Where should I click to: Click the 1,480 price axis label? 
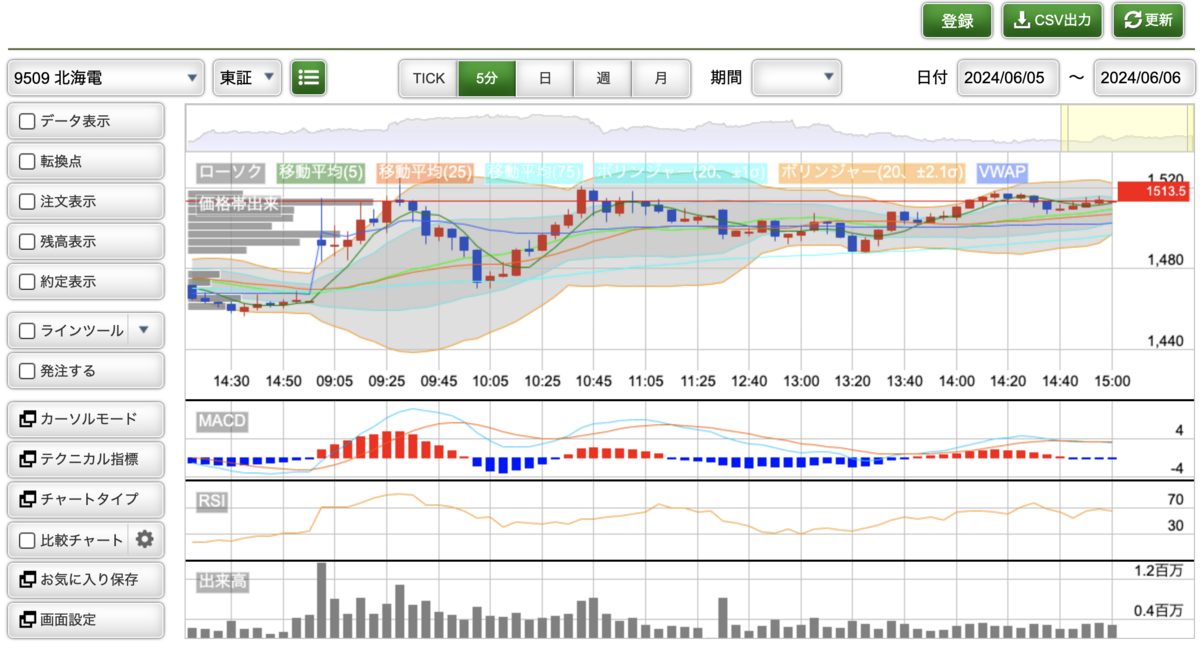coord(1164,261)
